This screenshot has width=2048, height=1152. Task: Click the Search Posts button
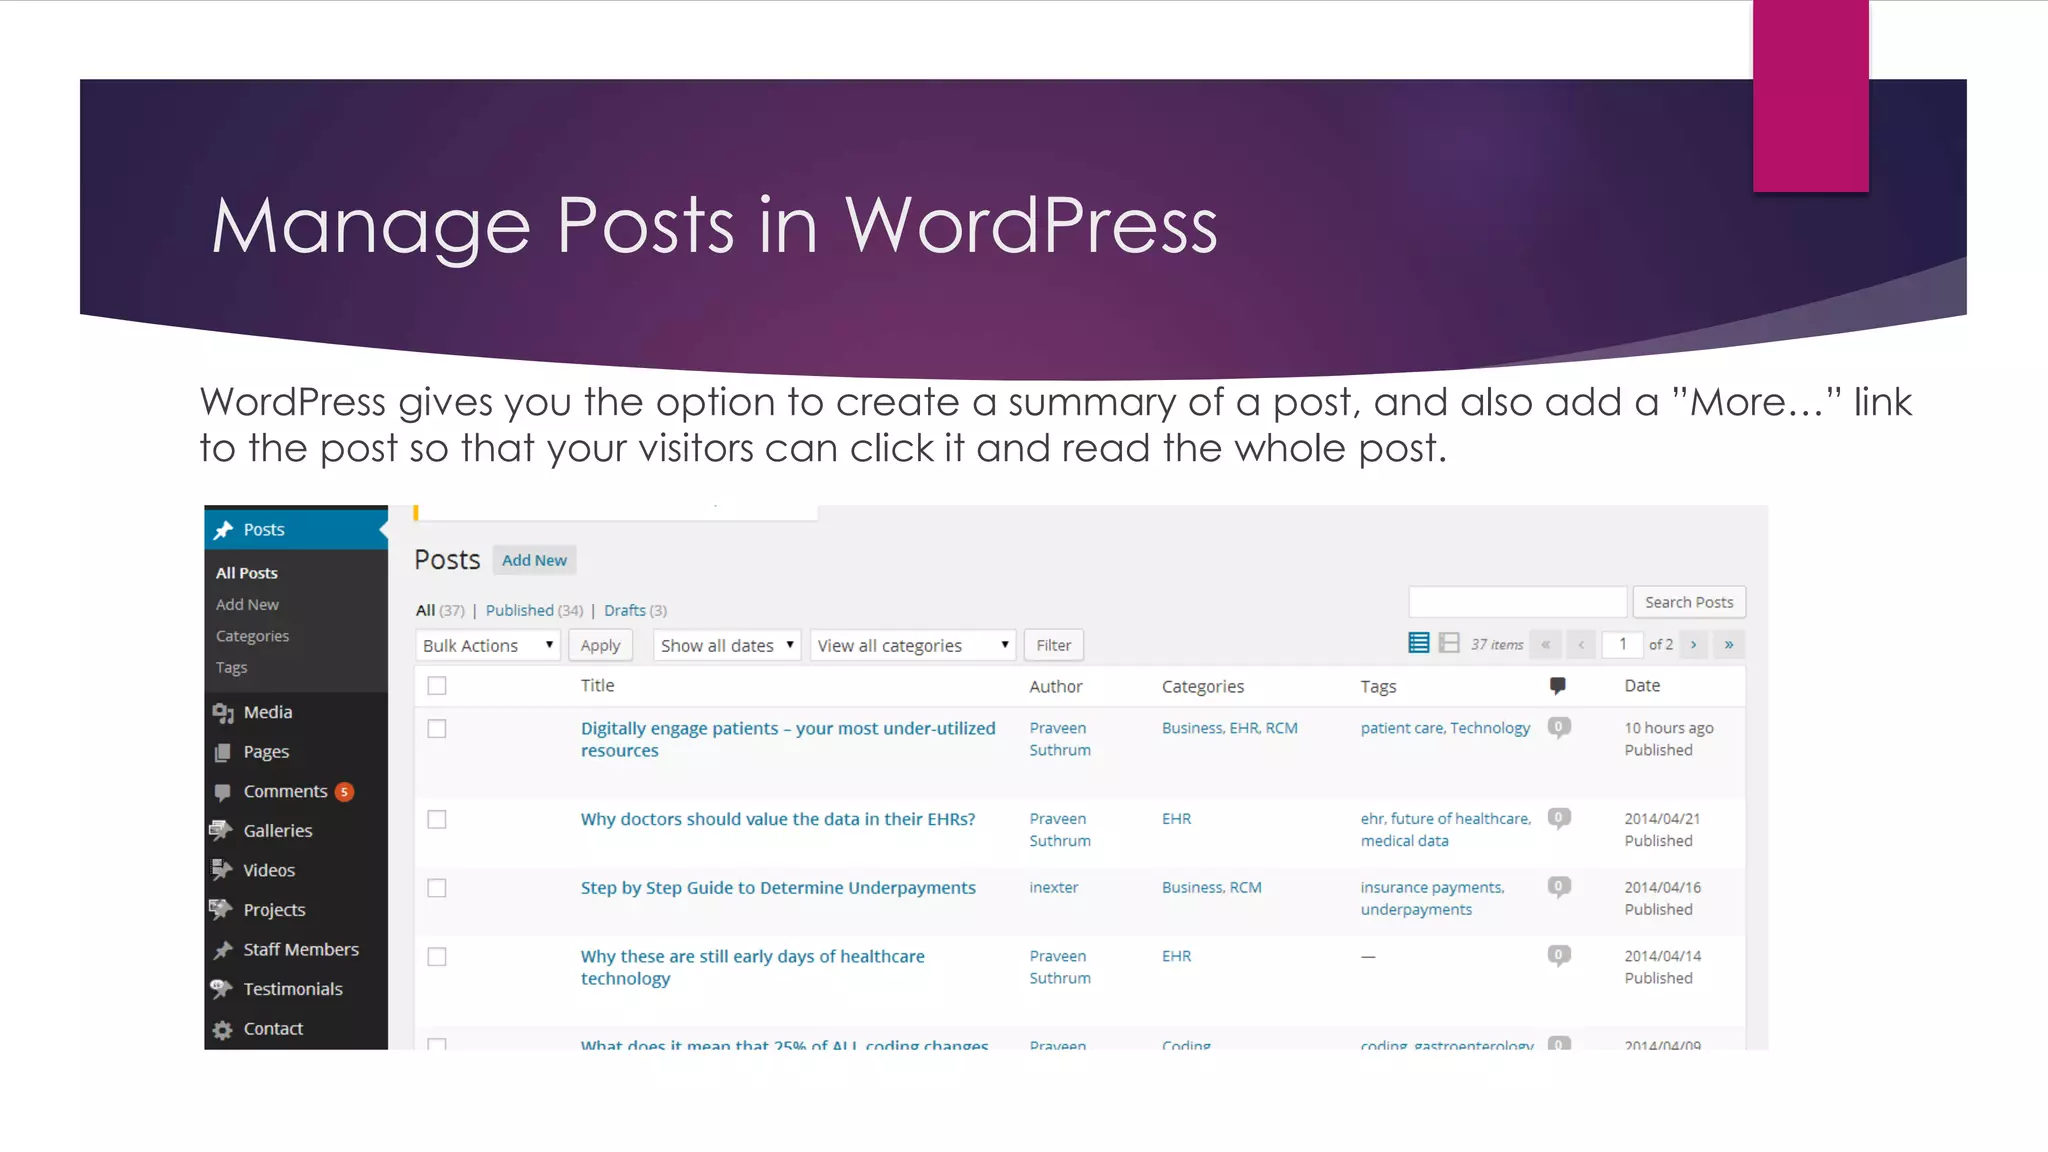pos(1689,602)
